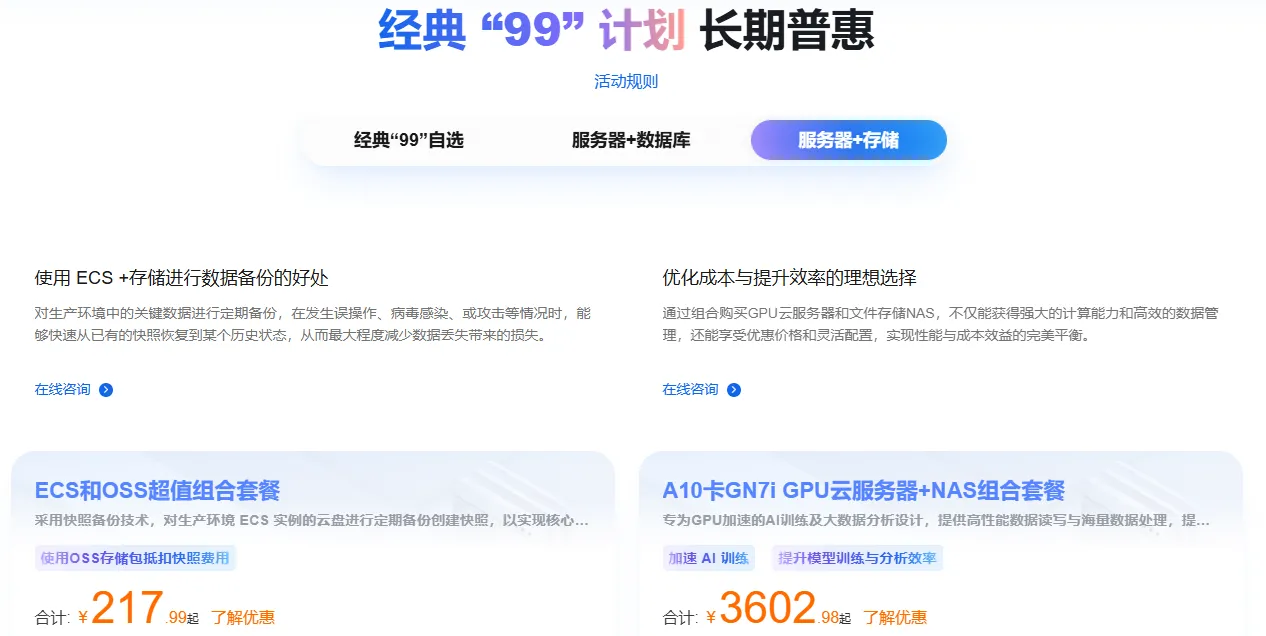
Task: Select the 服务器+存储 tab
Action: (848, 140)
